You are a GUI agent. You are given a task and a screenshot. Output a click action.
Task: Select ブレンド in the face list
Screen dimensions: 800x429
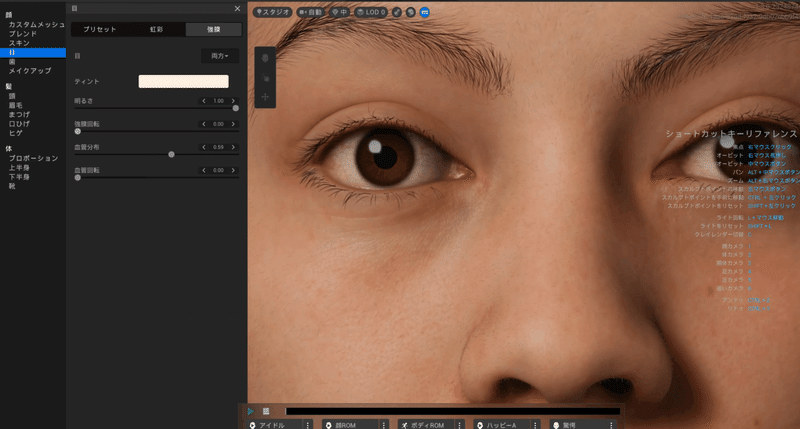click(22, 34)
